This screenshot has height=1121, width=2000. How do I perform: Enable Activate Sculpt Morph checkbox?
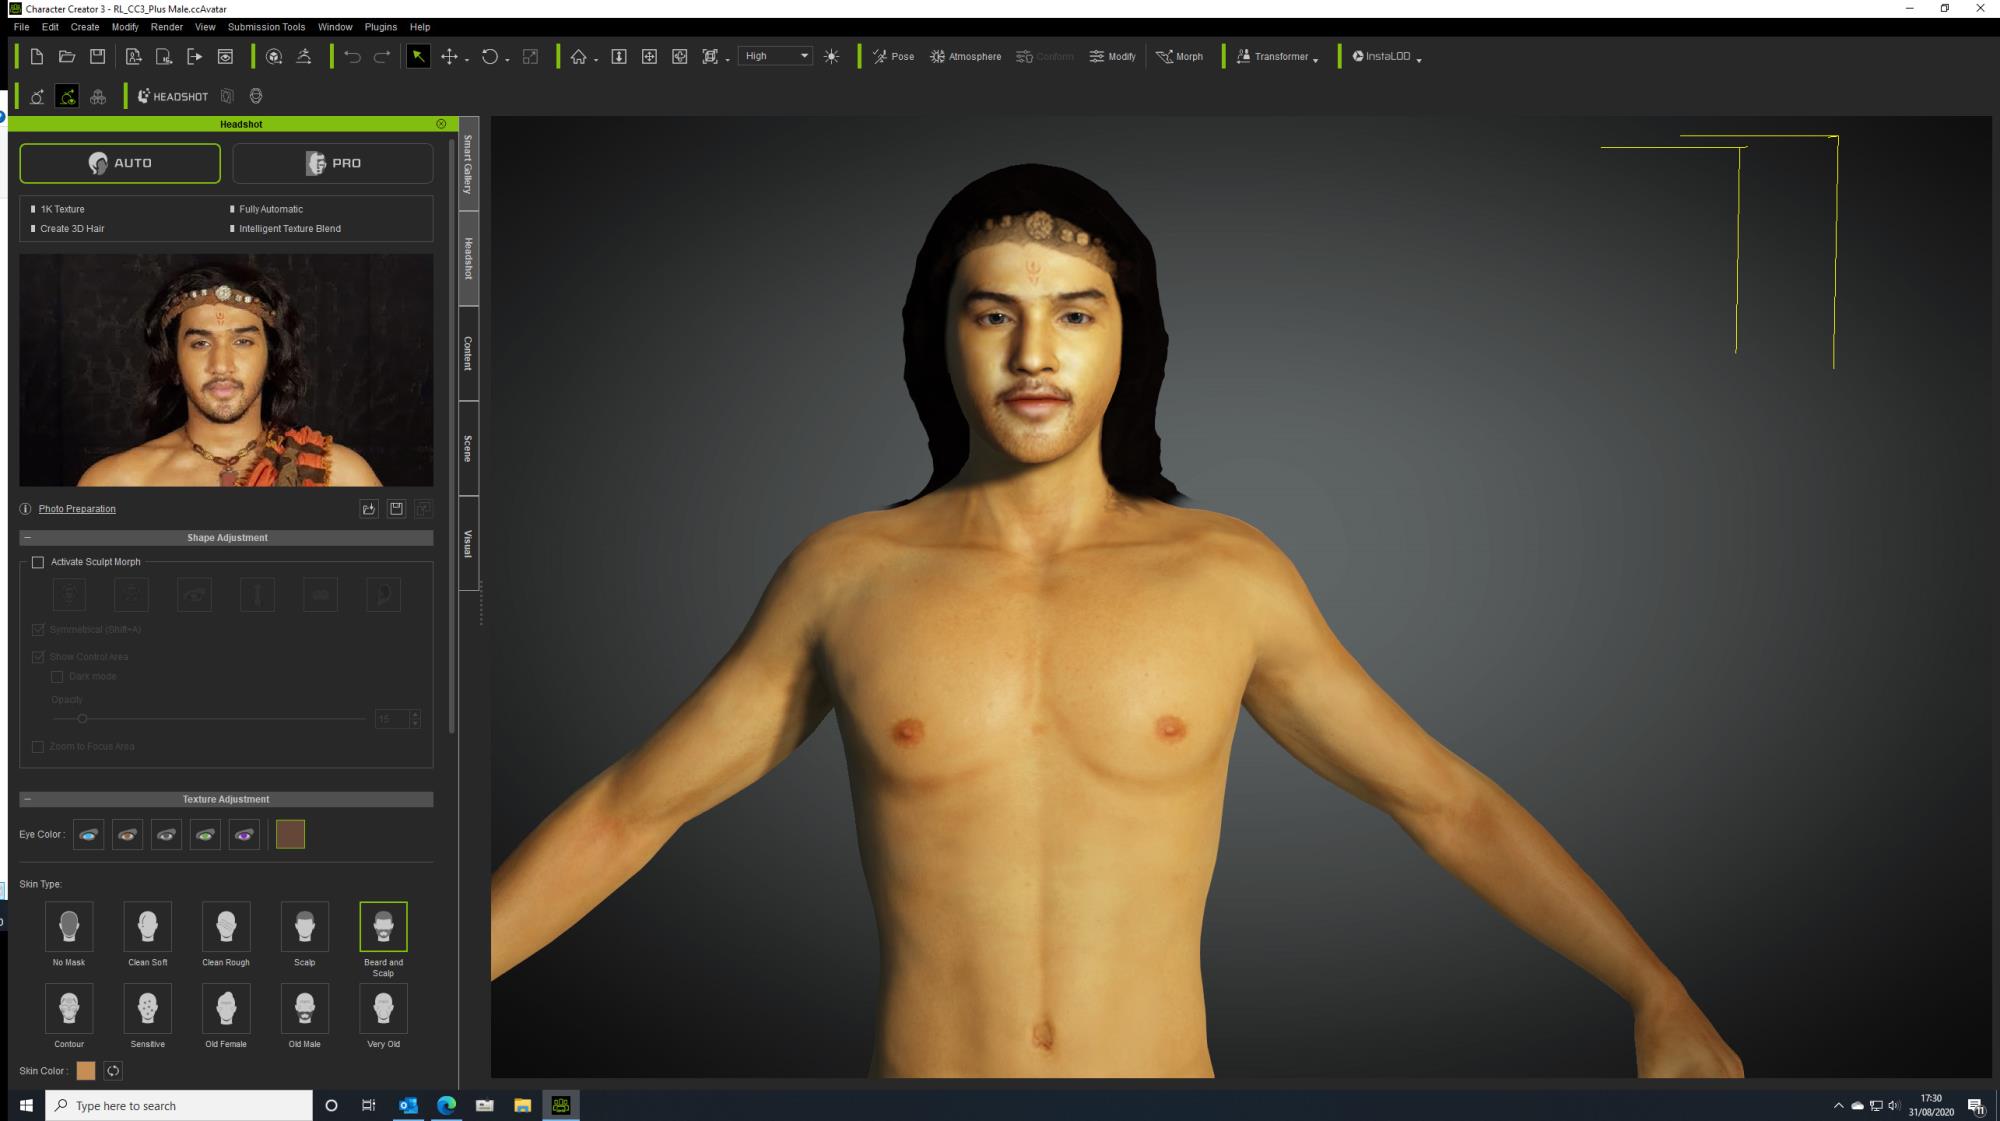tap(38, 562)
